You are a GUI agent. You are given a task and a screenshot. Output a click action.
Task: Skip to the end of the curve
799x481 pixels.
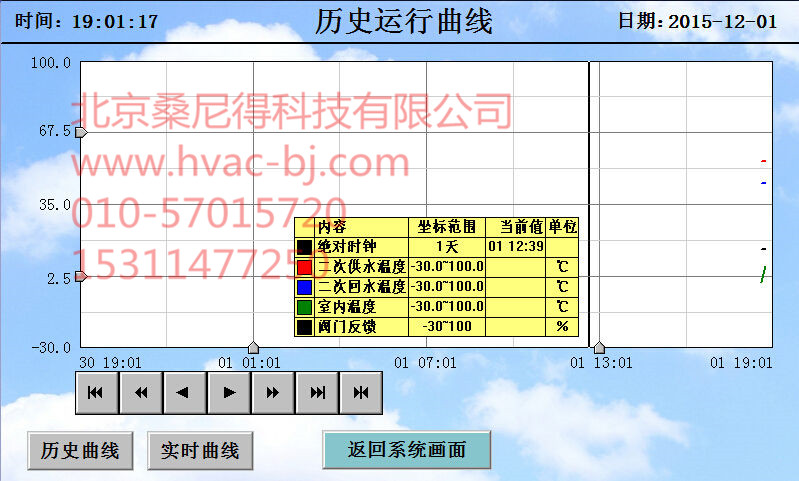coord(317,393)
